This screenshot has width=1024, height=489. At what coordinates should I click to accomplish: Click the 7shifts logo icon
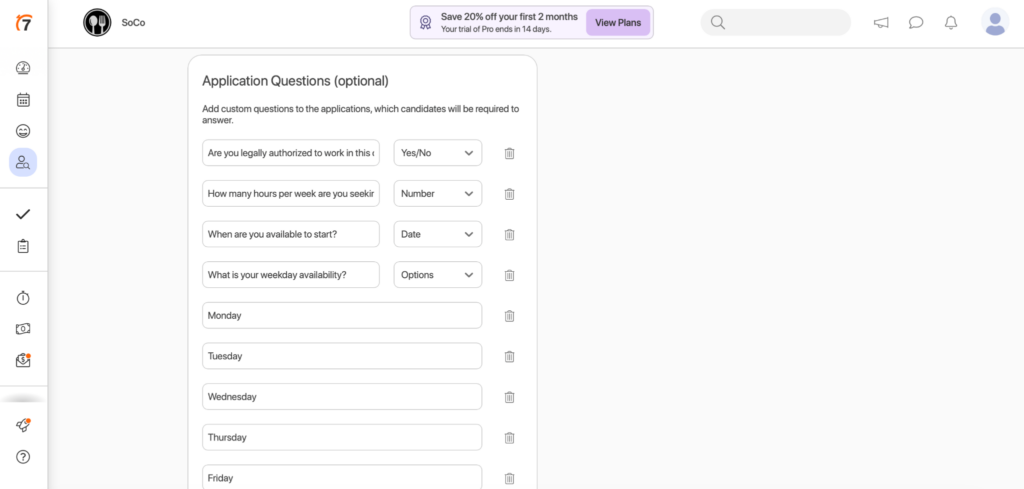tap(24, 22)
